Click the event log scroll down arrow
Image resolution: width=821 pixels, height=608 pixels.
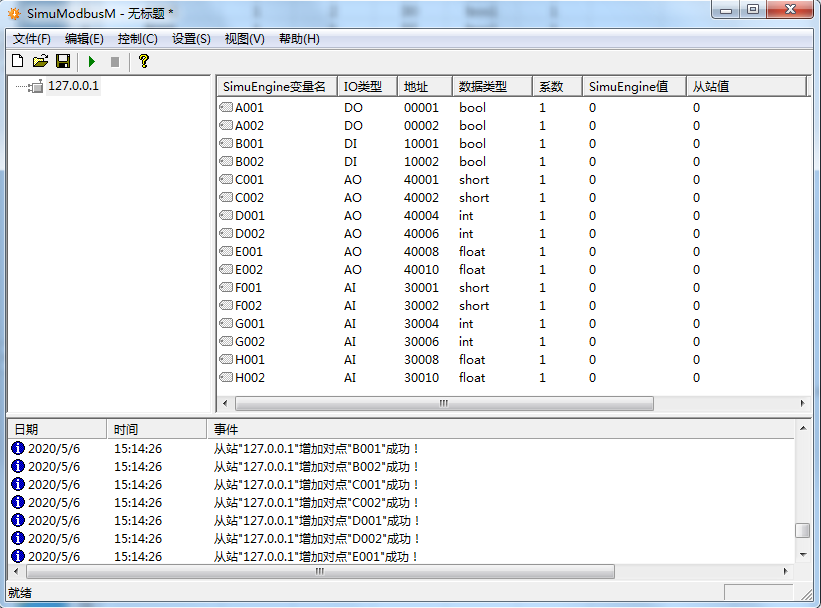[x=802, y=554]
